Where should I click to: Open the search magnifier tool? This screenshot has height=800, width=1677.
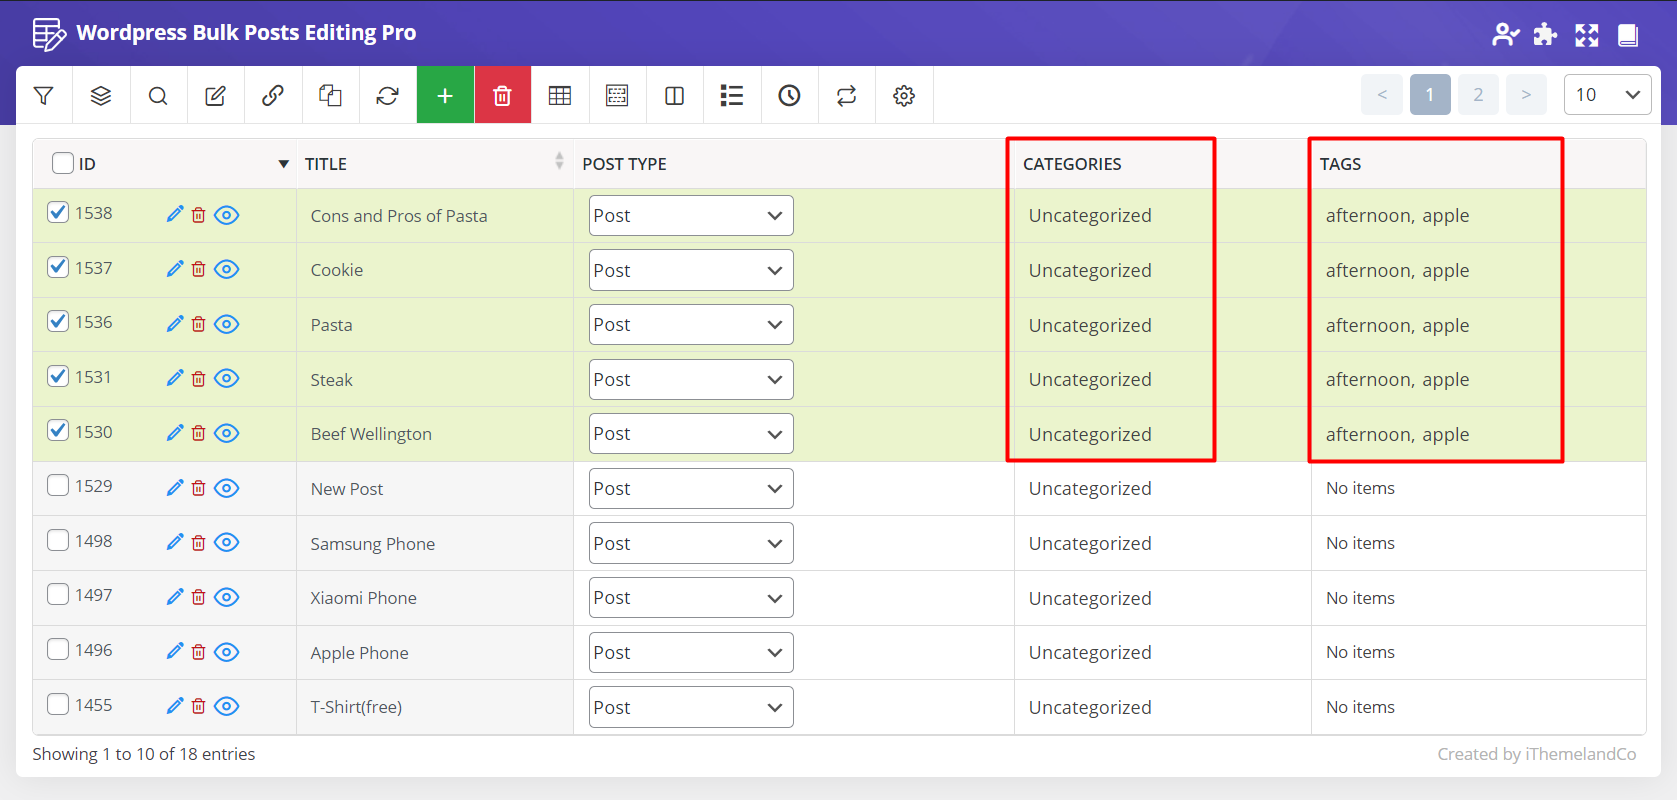tap(158, 95)
